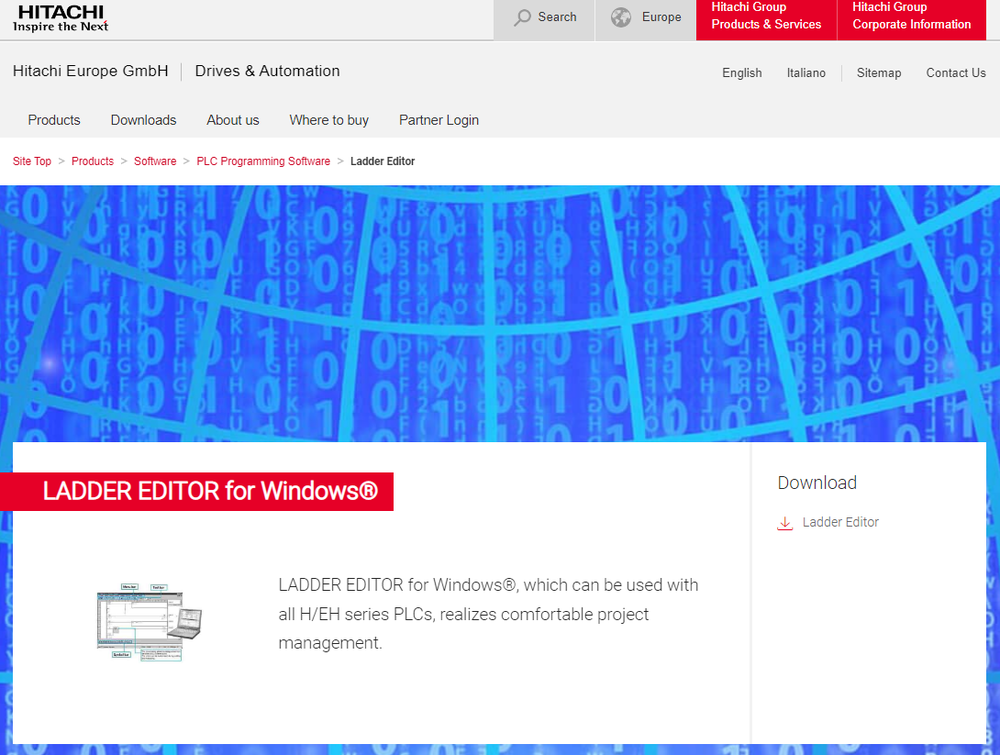This screenshot has width=1000, height=755.
Task: Visit Hitachi Group Corporate Information
Action: coord(910,16)
